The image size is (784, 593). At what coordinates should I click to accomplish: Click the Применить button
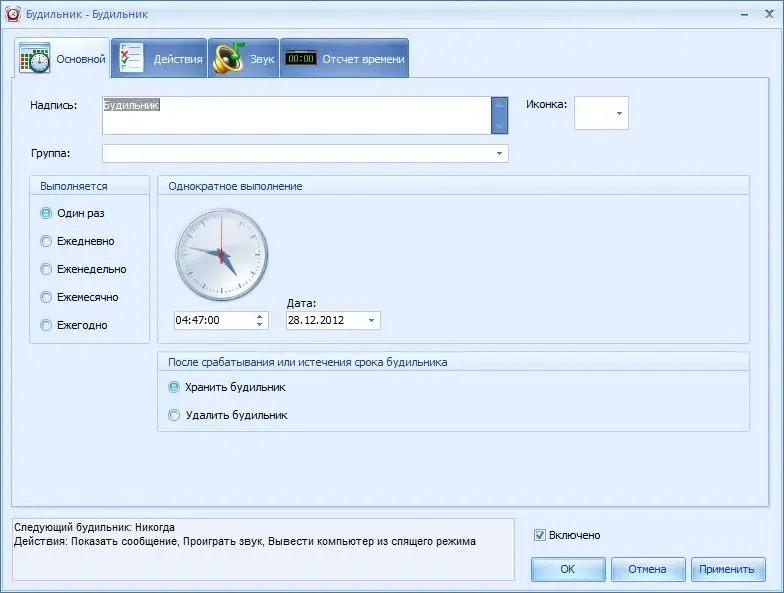point(728,570)
